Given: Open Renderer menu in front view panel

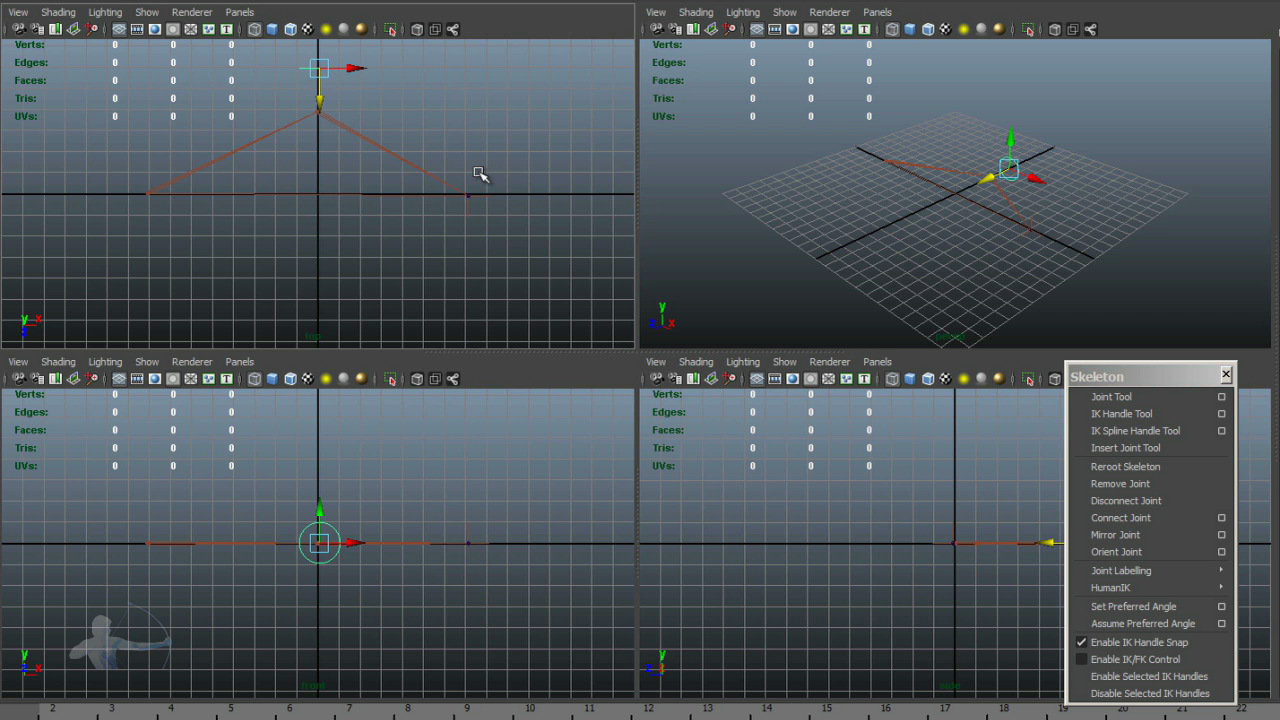Looking at the screenshot, I should pyautogui.click(x=192, y=362).
